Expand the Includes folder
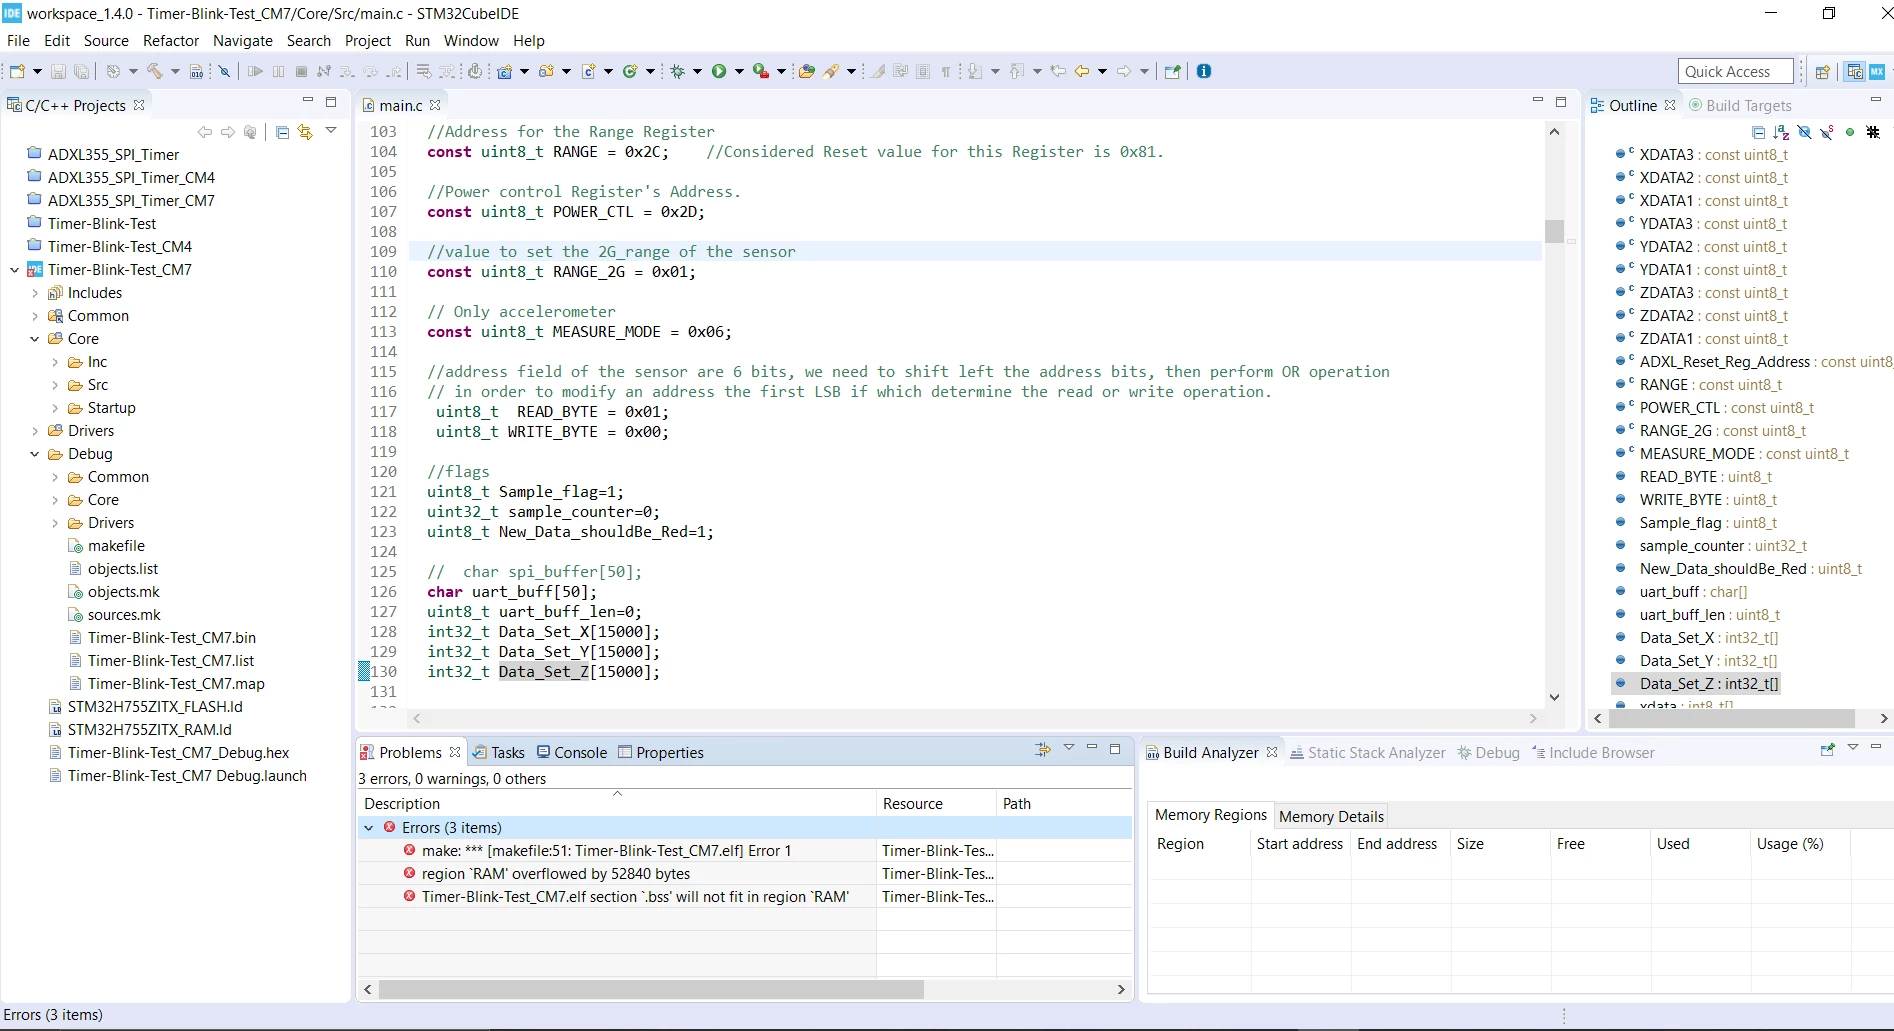Viewport: 1894px width, 1031px height. [35, 293]
